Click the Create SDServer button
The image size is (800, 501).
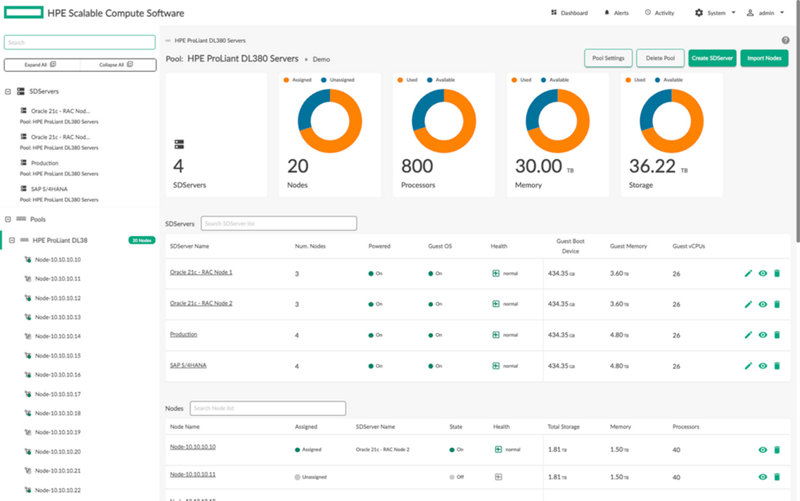click(712, 58)
